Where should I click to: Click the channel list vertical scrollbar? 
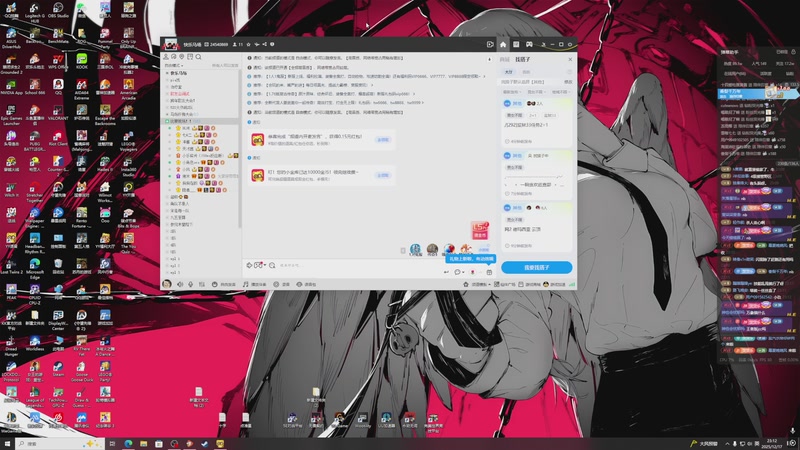239,148
